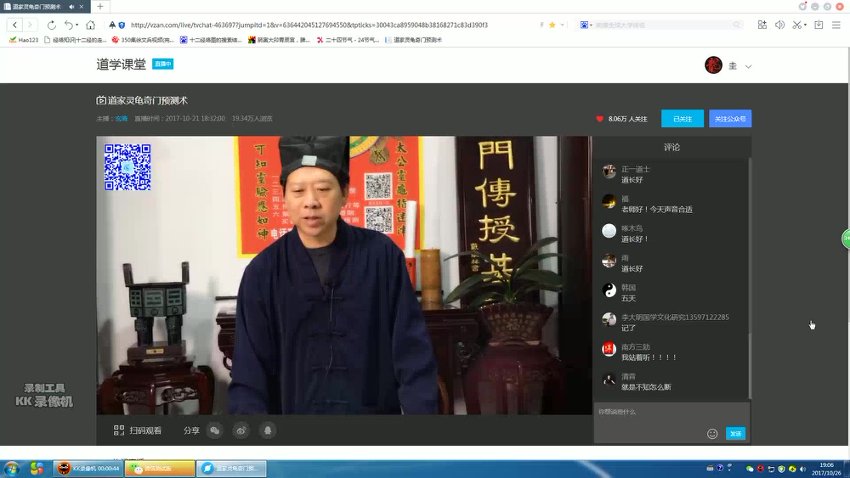Open the 350集 bookmark

142,40
